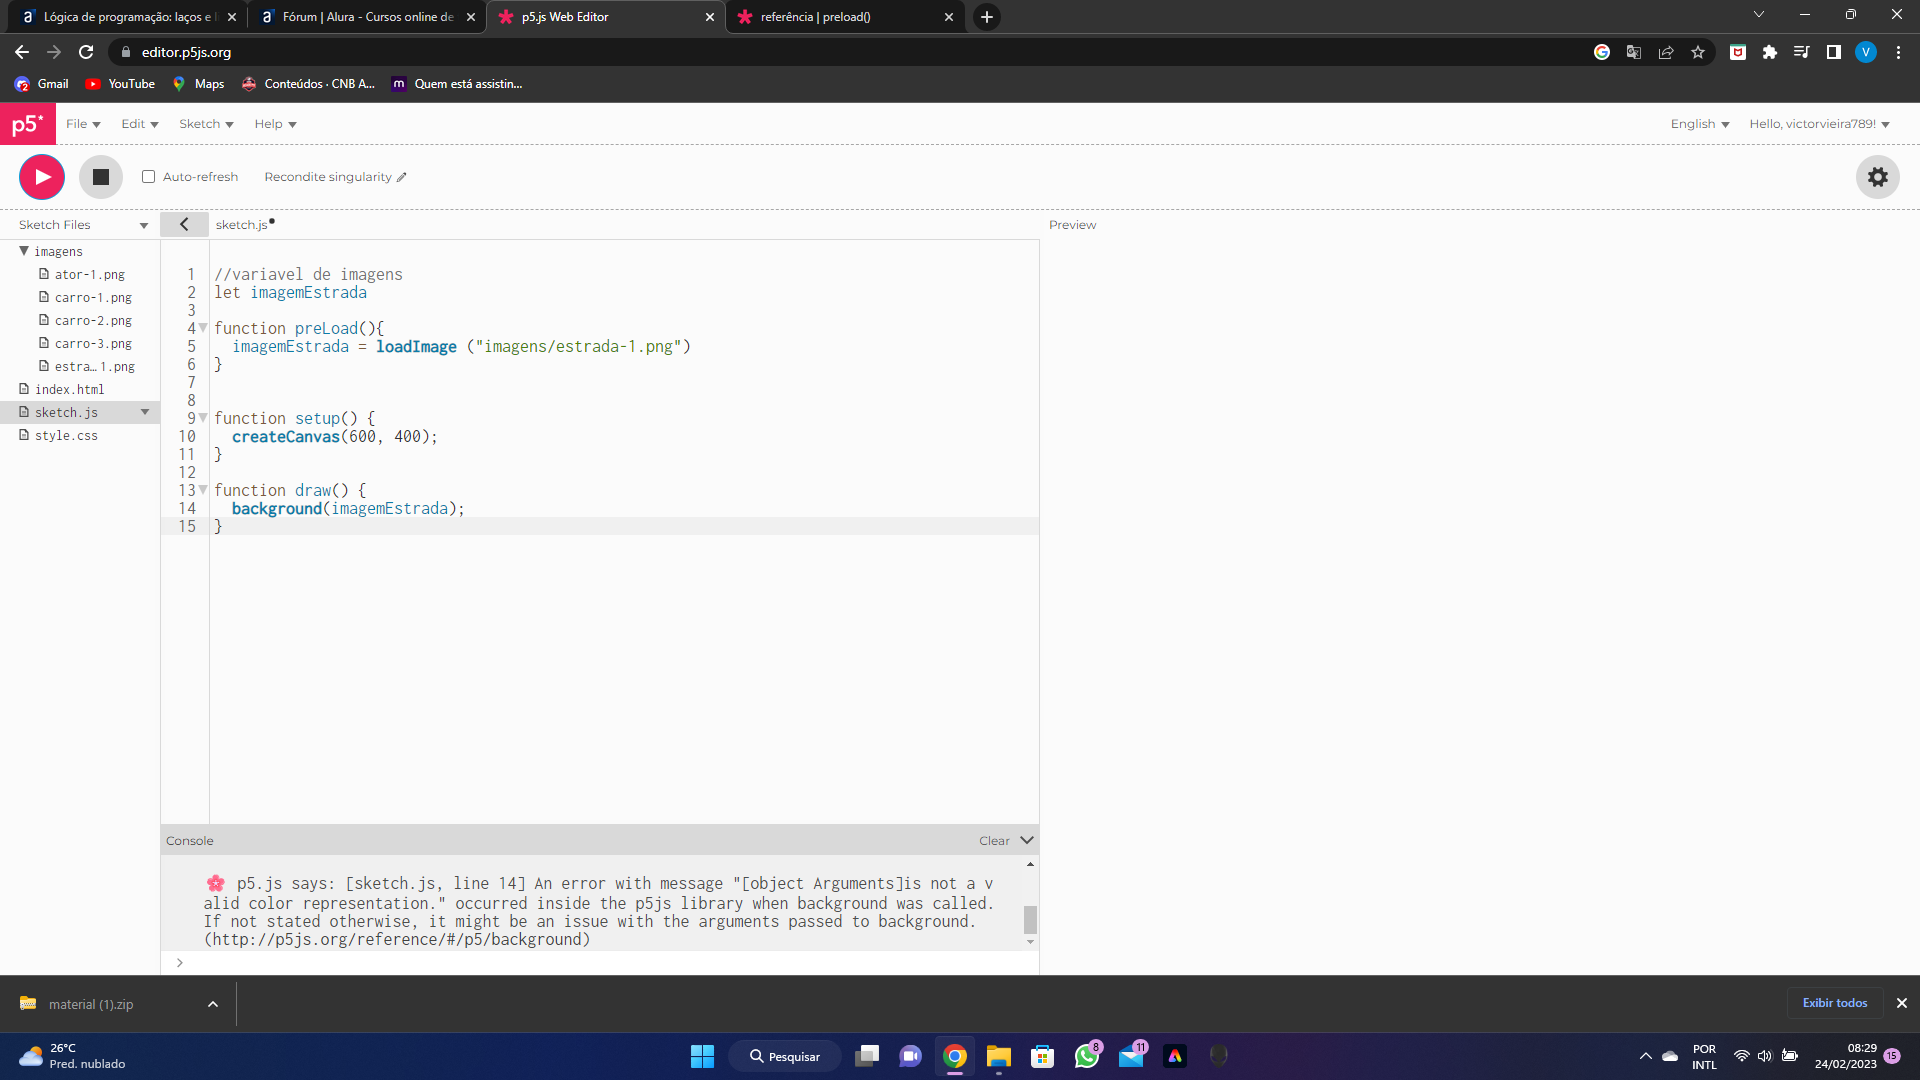The height and width of the screenshot is (1080, 1920).
Task: Open WhatsApp from the taskbar
Action: (x=1087, y=1056)
